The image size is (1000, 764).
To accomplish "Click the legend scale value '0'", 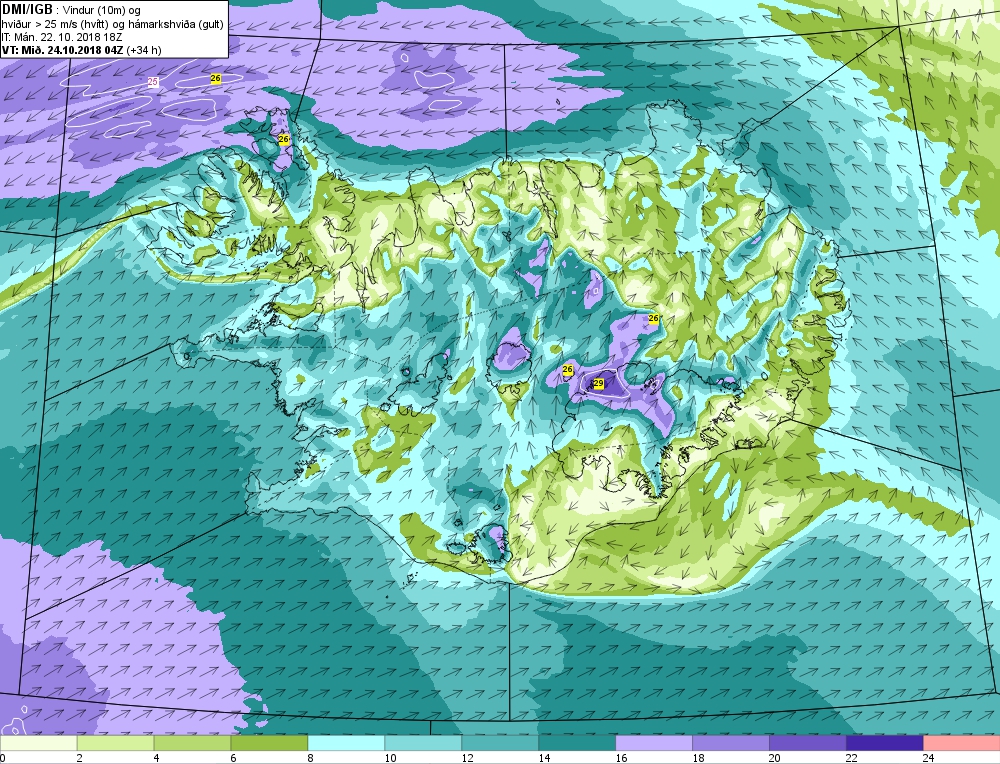I will click(x=3, y=758).
